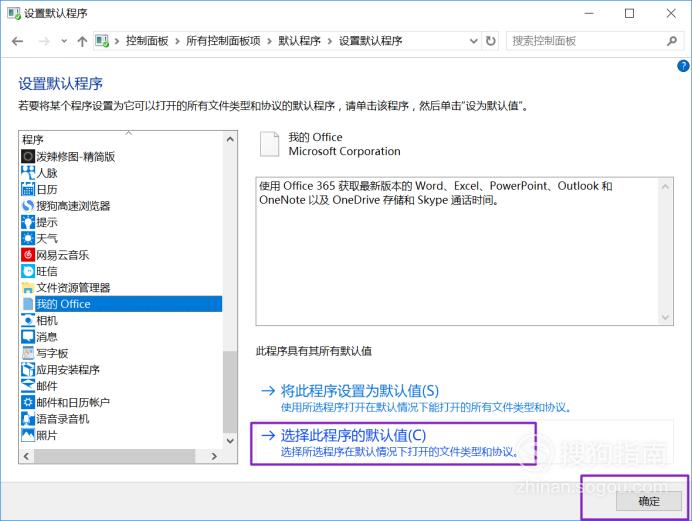This screenshot has width=692, height=521.
Task: Click the 照片 photos icon
Action: pos(28,435)
